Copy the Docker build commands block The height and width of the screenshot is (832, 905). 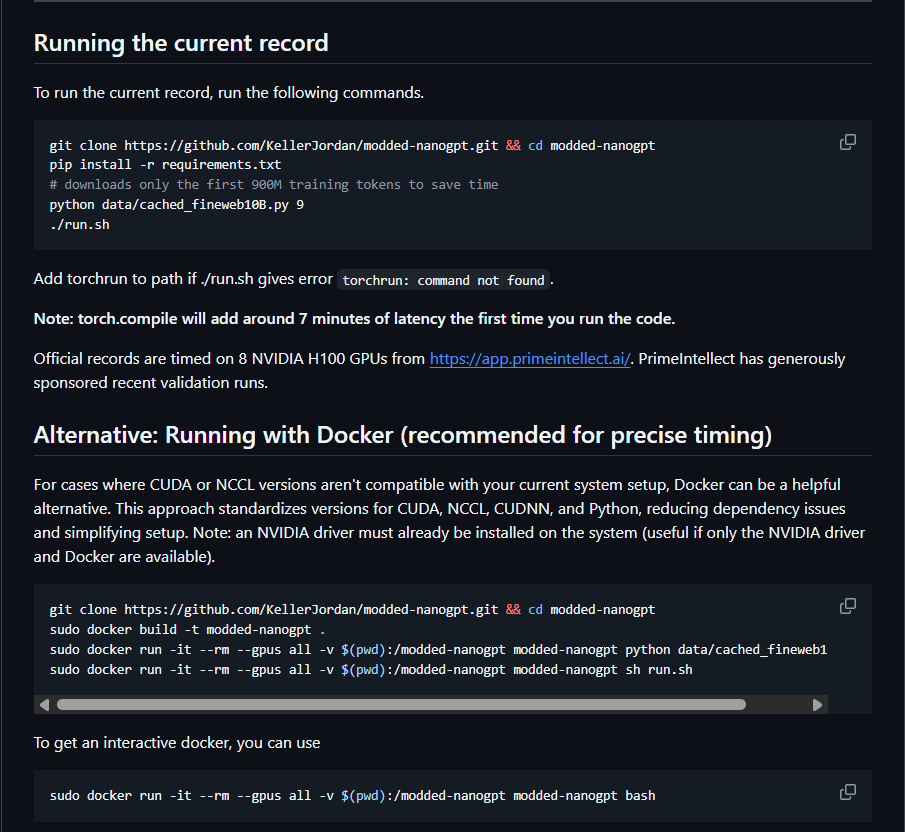[847, 606]
